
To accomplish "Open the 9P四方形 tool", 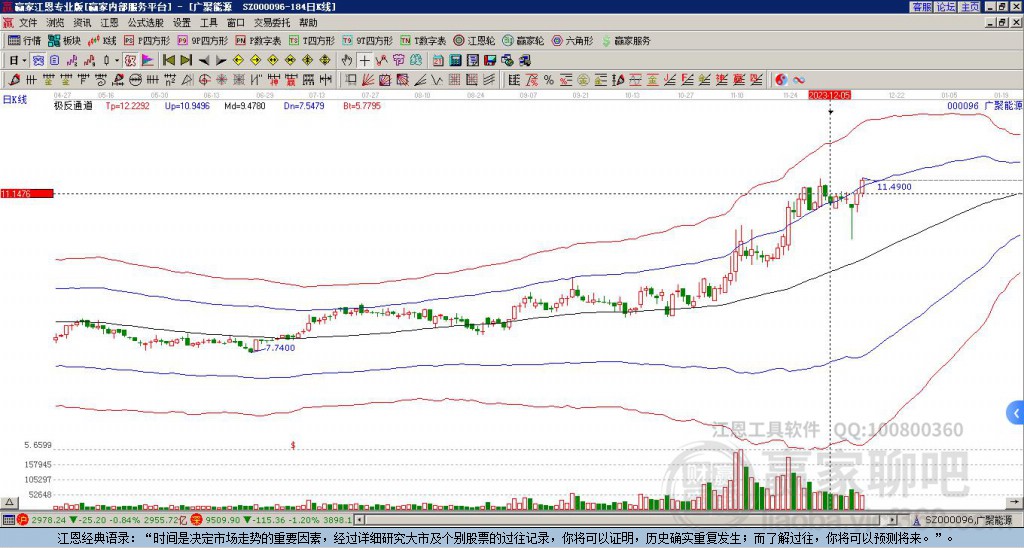I will 202,40.
